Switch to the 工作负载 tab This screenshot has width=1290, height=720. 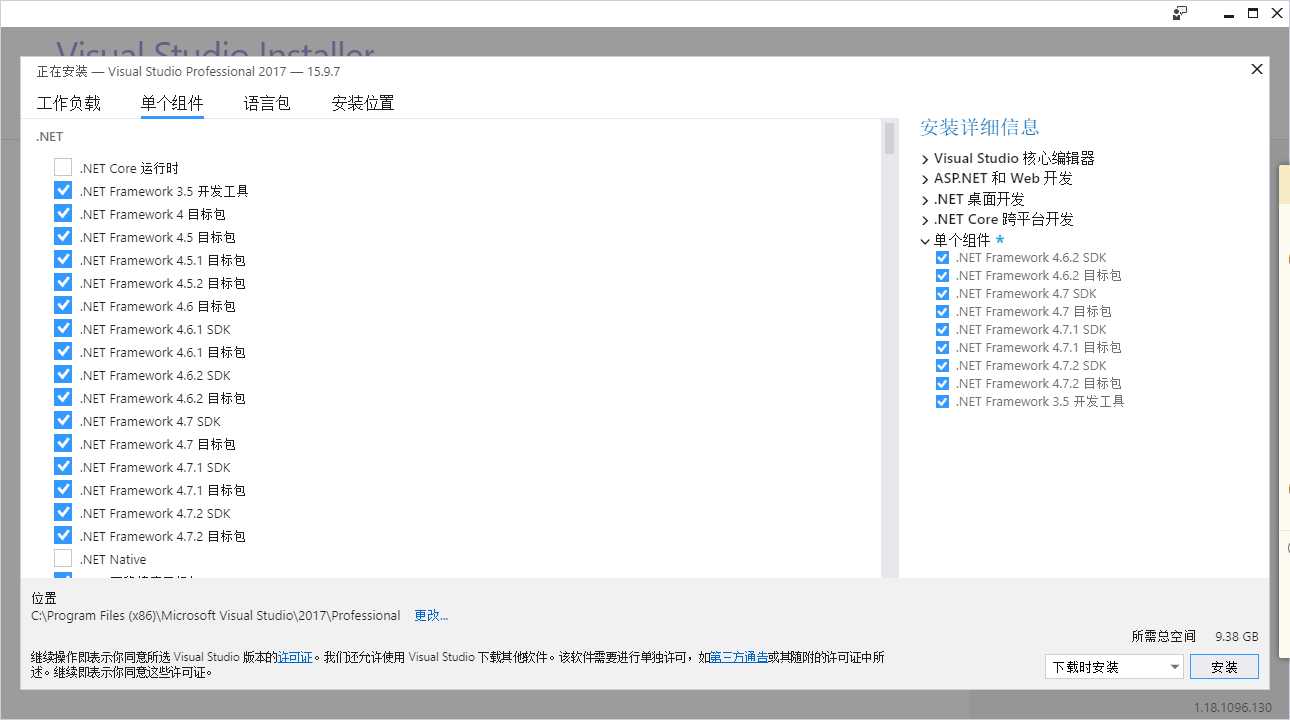(69, 103)
